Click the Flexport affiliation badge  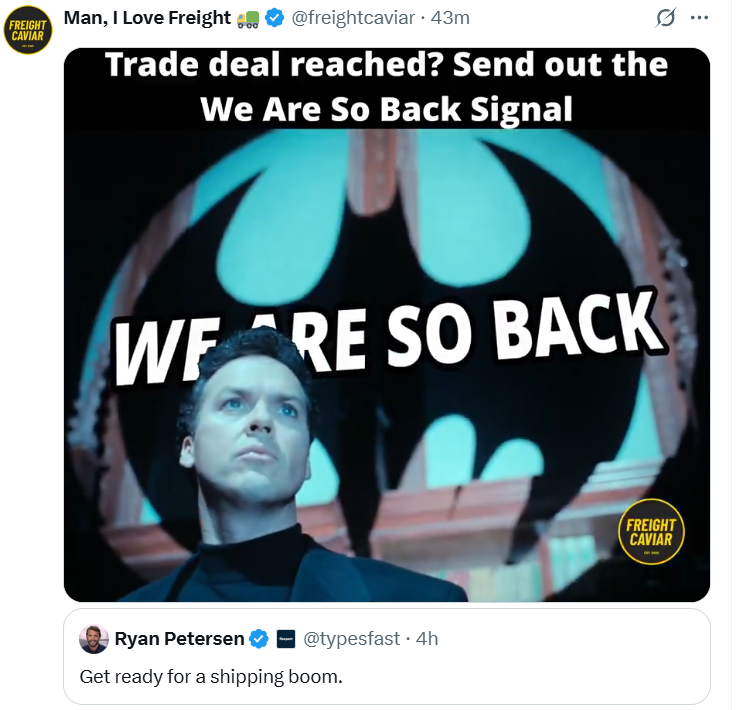[x=285, y=638]
